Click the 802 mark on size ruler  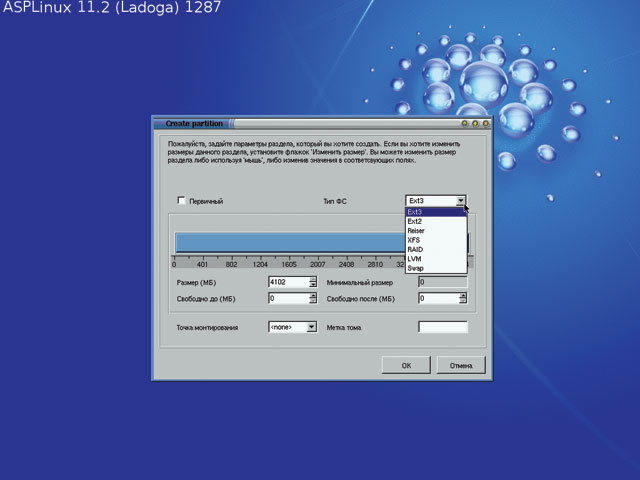point(231,264)
